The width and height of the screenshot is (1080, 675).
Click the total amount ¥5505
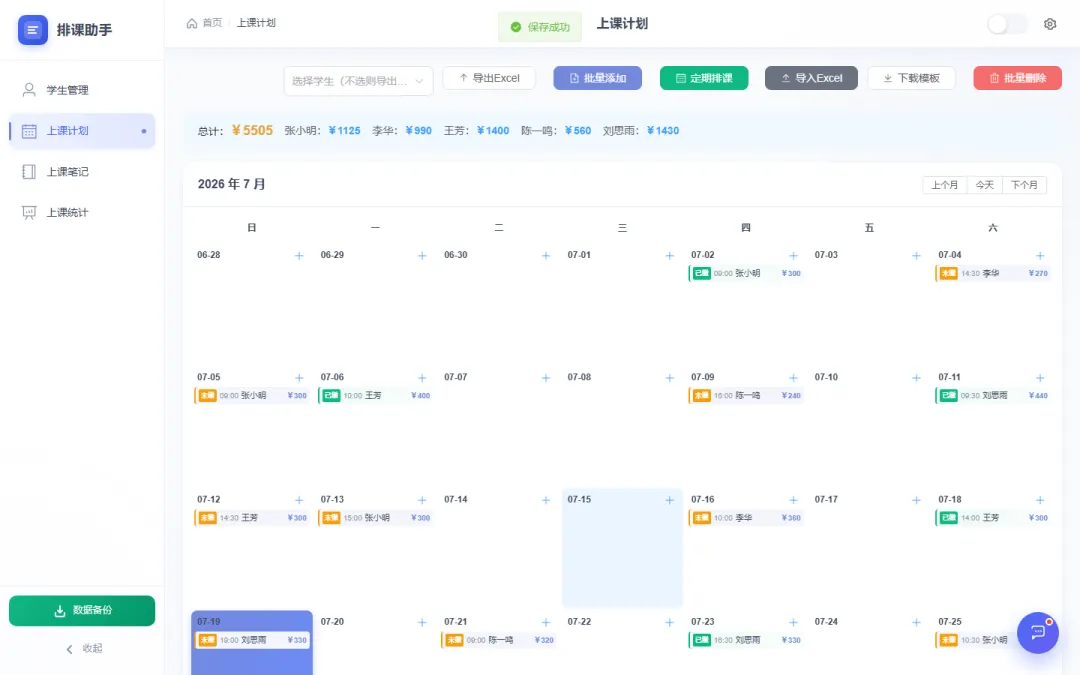(x=252, y=131)
